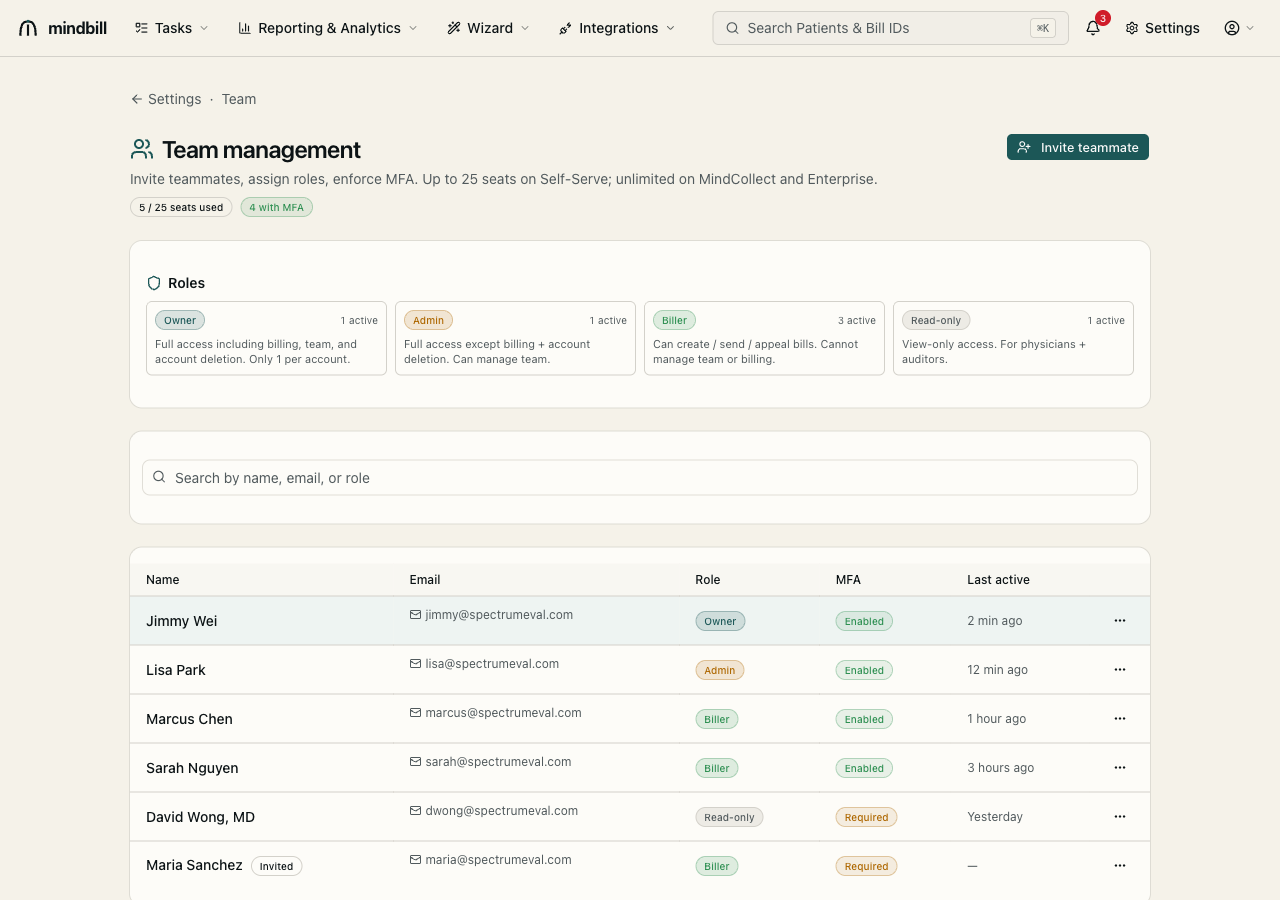Click Read-only badge in David Wong's row
Image resolution: width=1280 pixels, height=900 pixels.
click(x=729, y=817)
